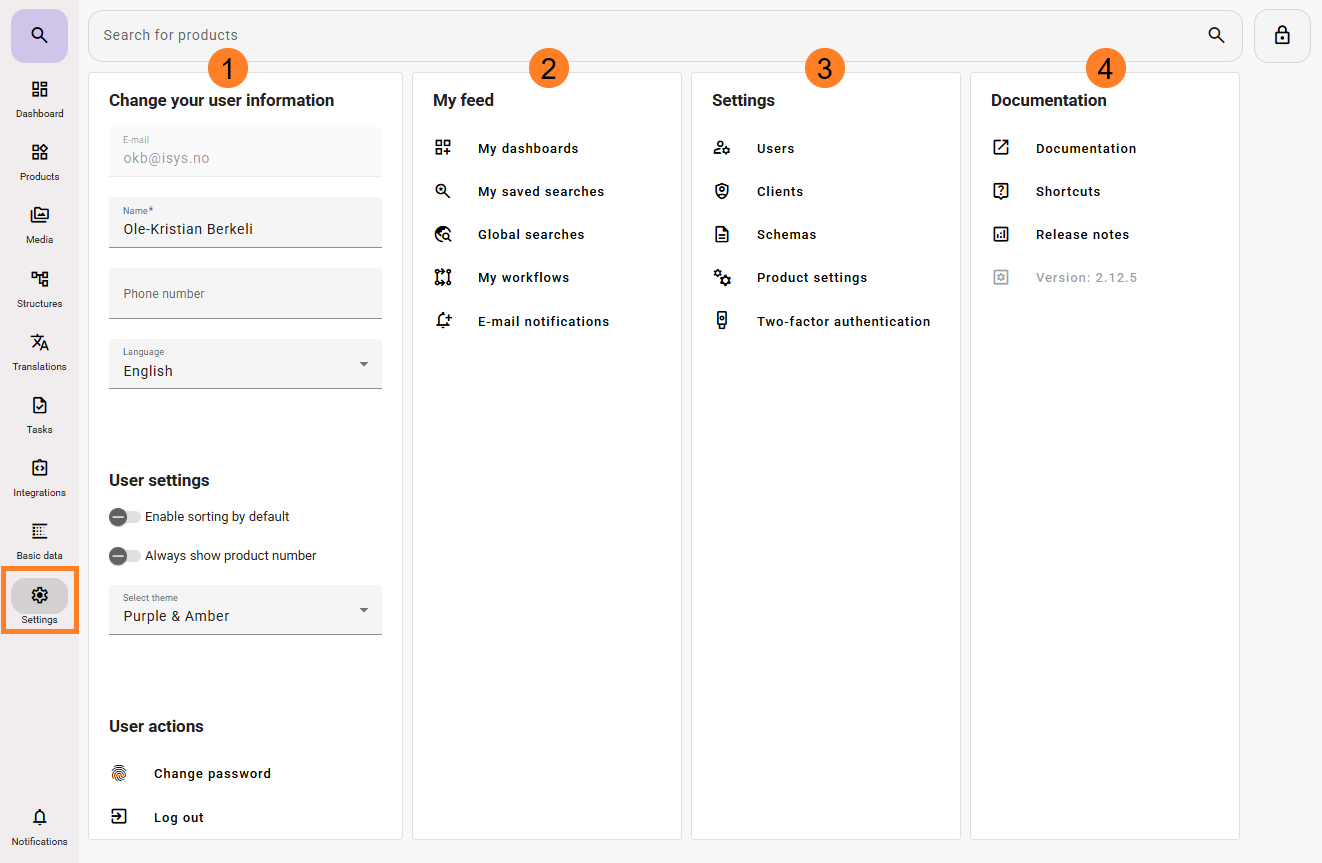Click the purple search icon in sidebar

coord(39,36)
